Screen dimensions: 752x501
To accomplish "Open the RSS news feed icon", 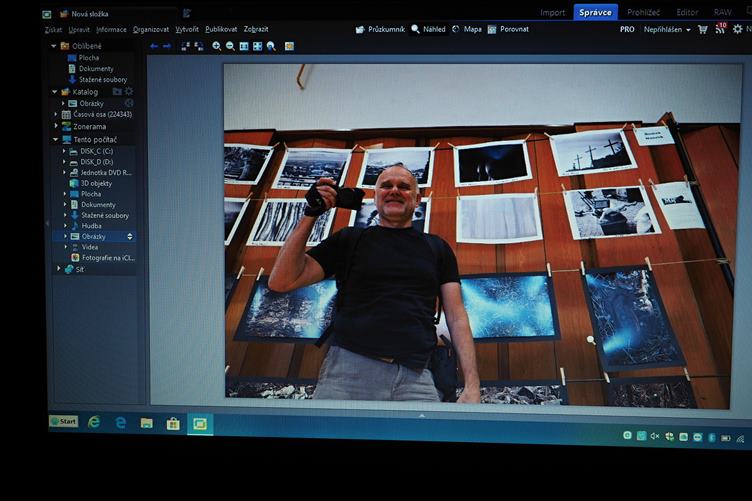I will click(720, 29).
